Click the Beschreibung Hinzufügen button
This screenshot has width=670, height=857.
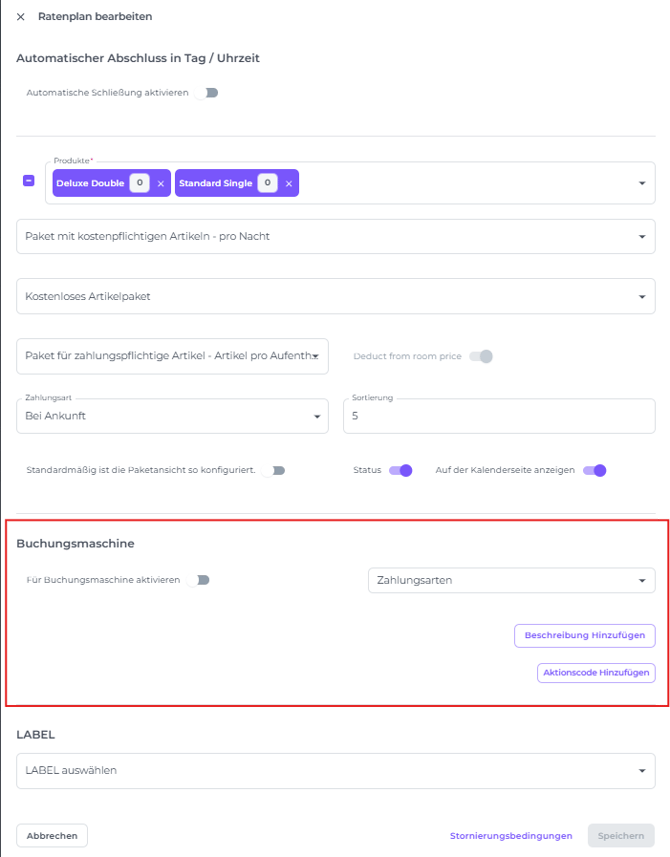coord(585,636)
